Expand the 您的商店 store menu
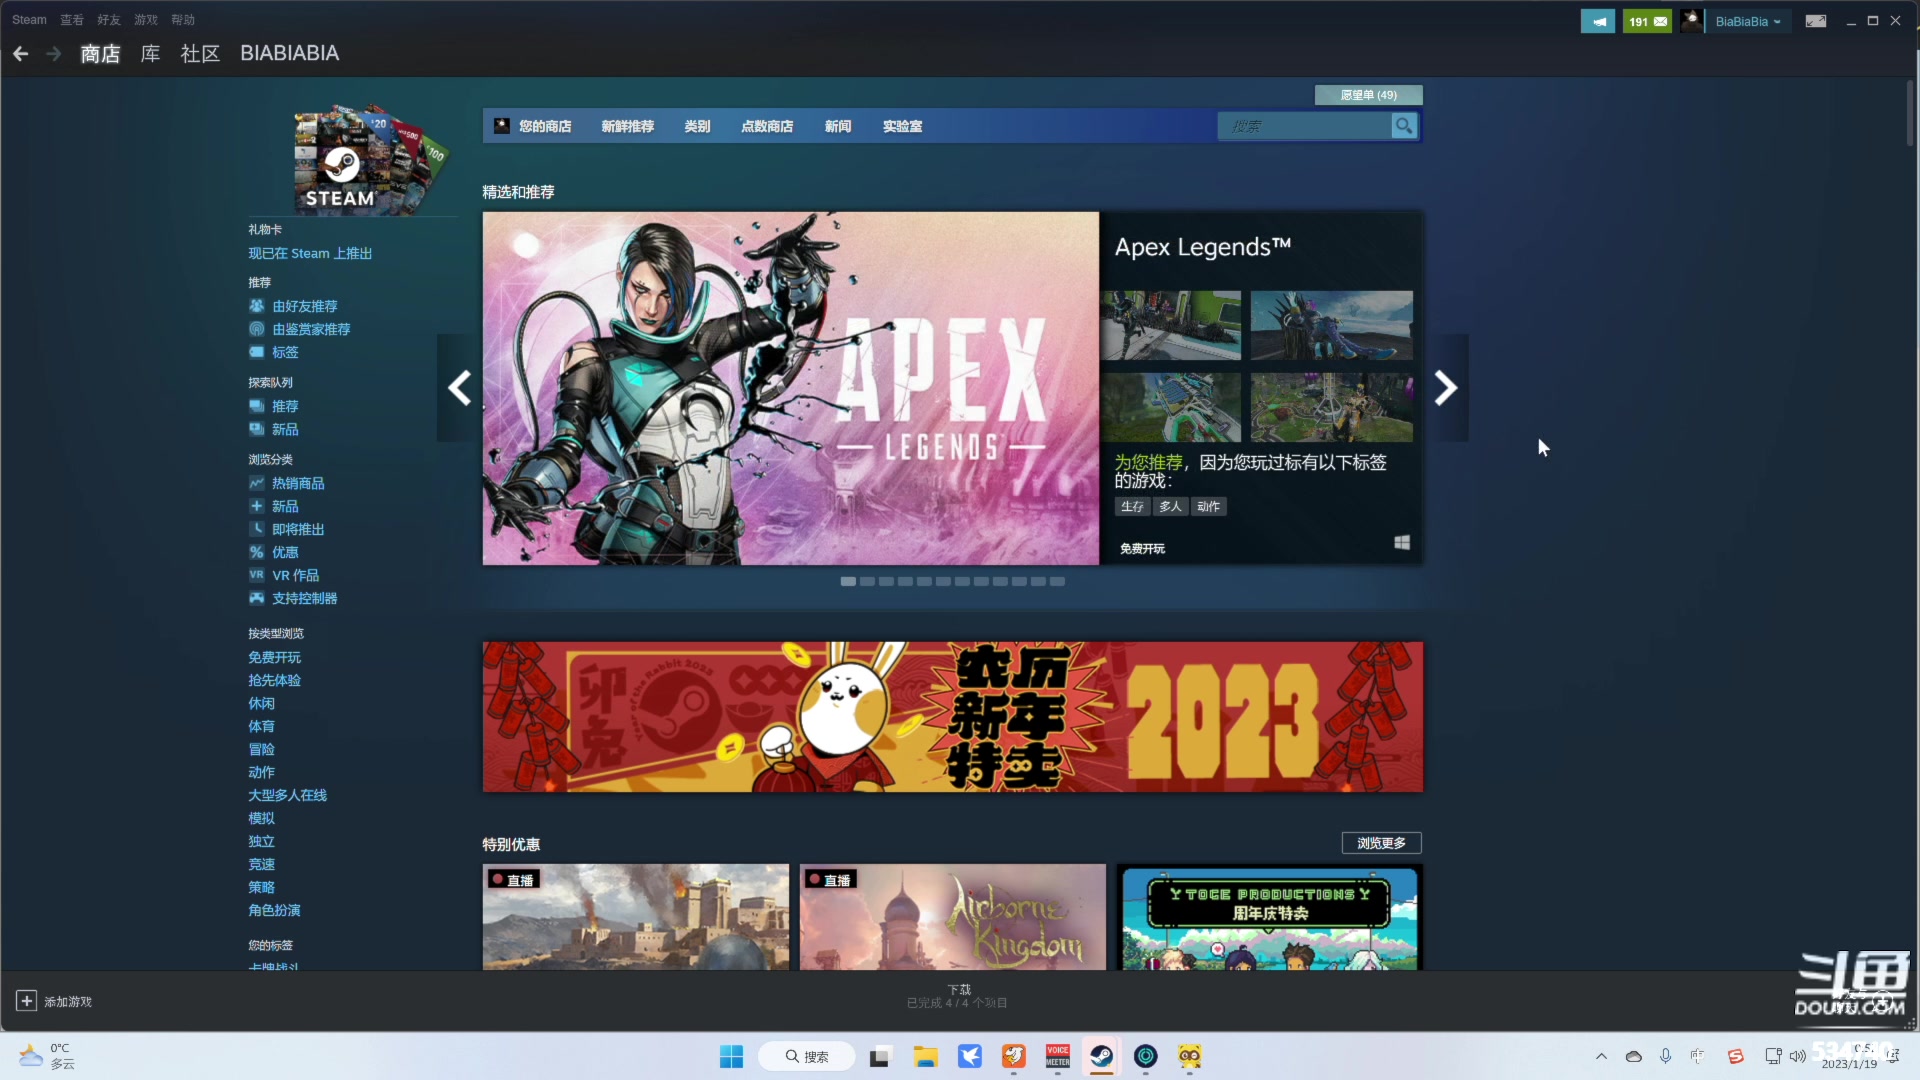This screenshot has width=1920, height=1080. 545,126
